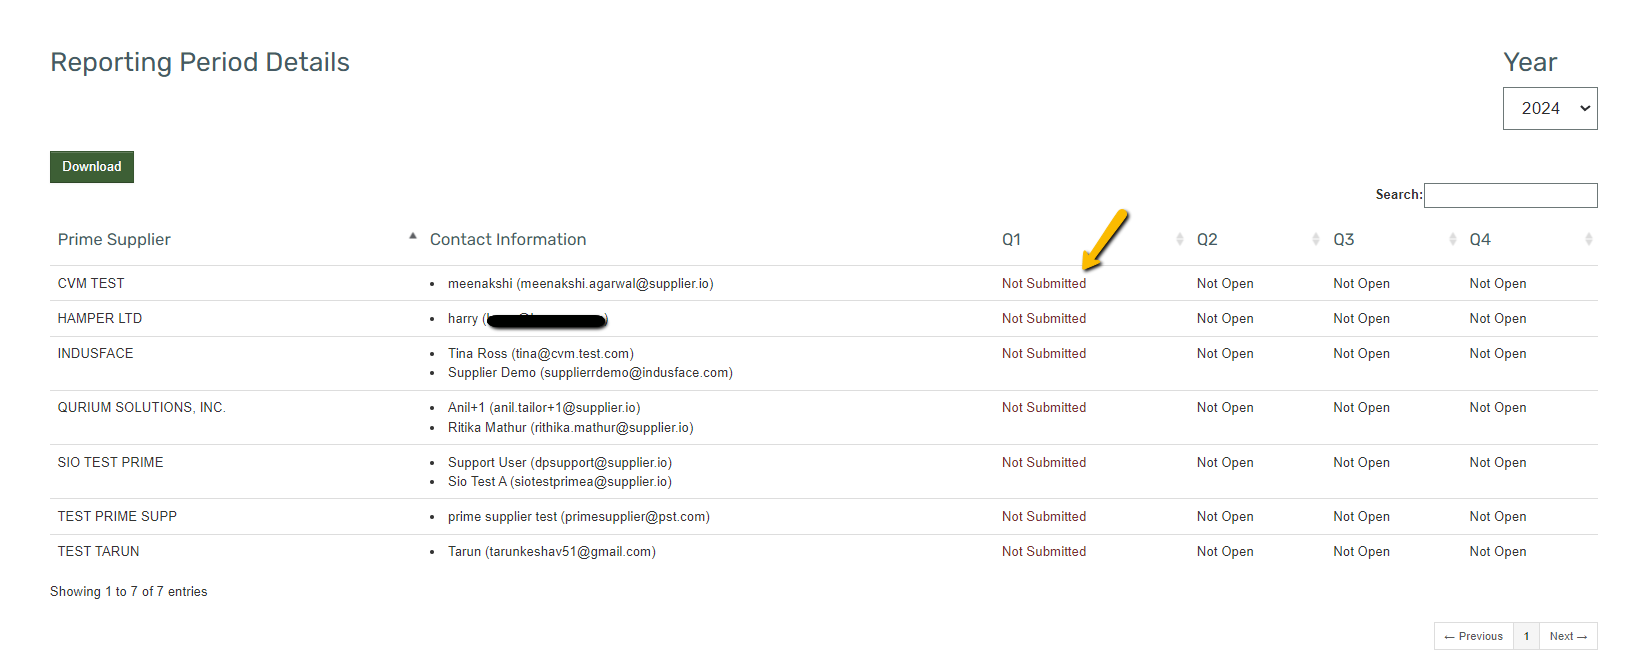Click Q2 Not Open for HAMPER LTD
This screenshot has width=1626, height=671.
click(x=1225, y=319)
